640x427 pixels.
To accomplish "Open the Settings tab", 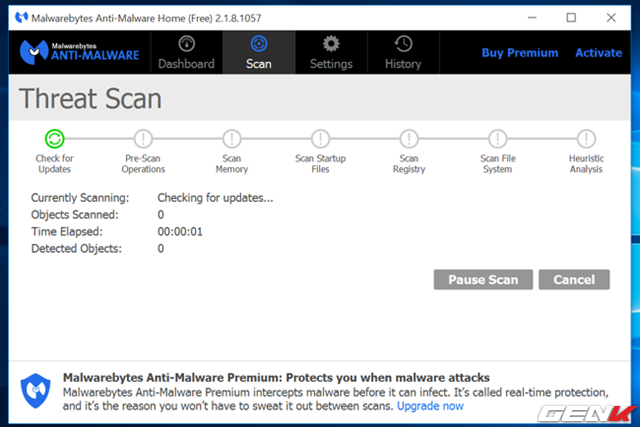I will click(x=331, y=53).
